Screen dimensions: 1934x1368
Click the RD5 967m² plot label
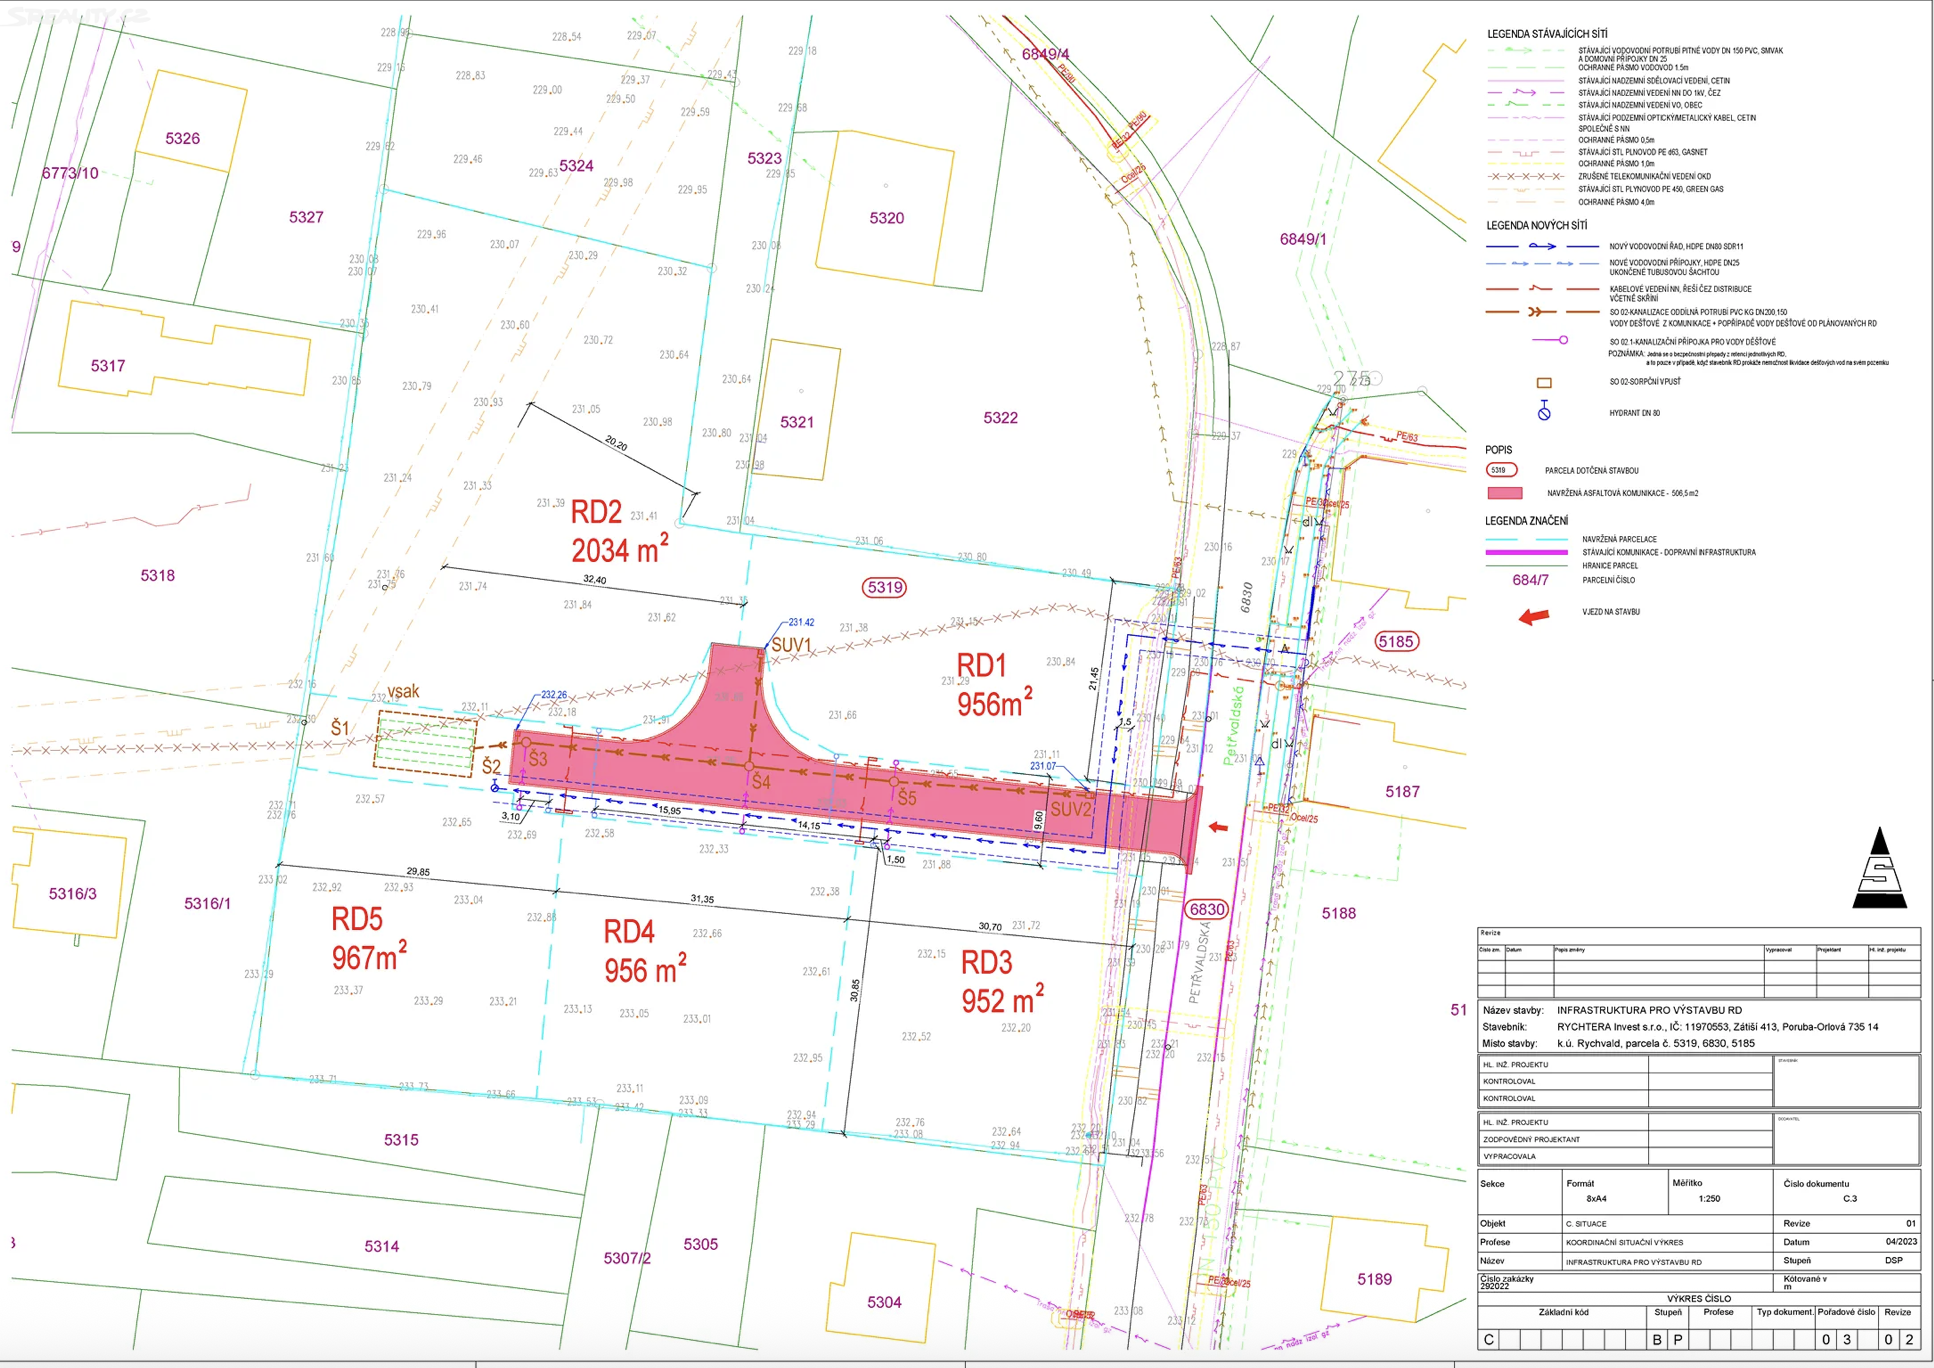[x=369, y=939]
